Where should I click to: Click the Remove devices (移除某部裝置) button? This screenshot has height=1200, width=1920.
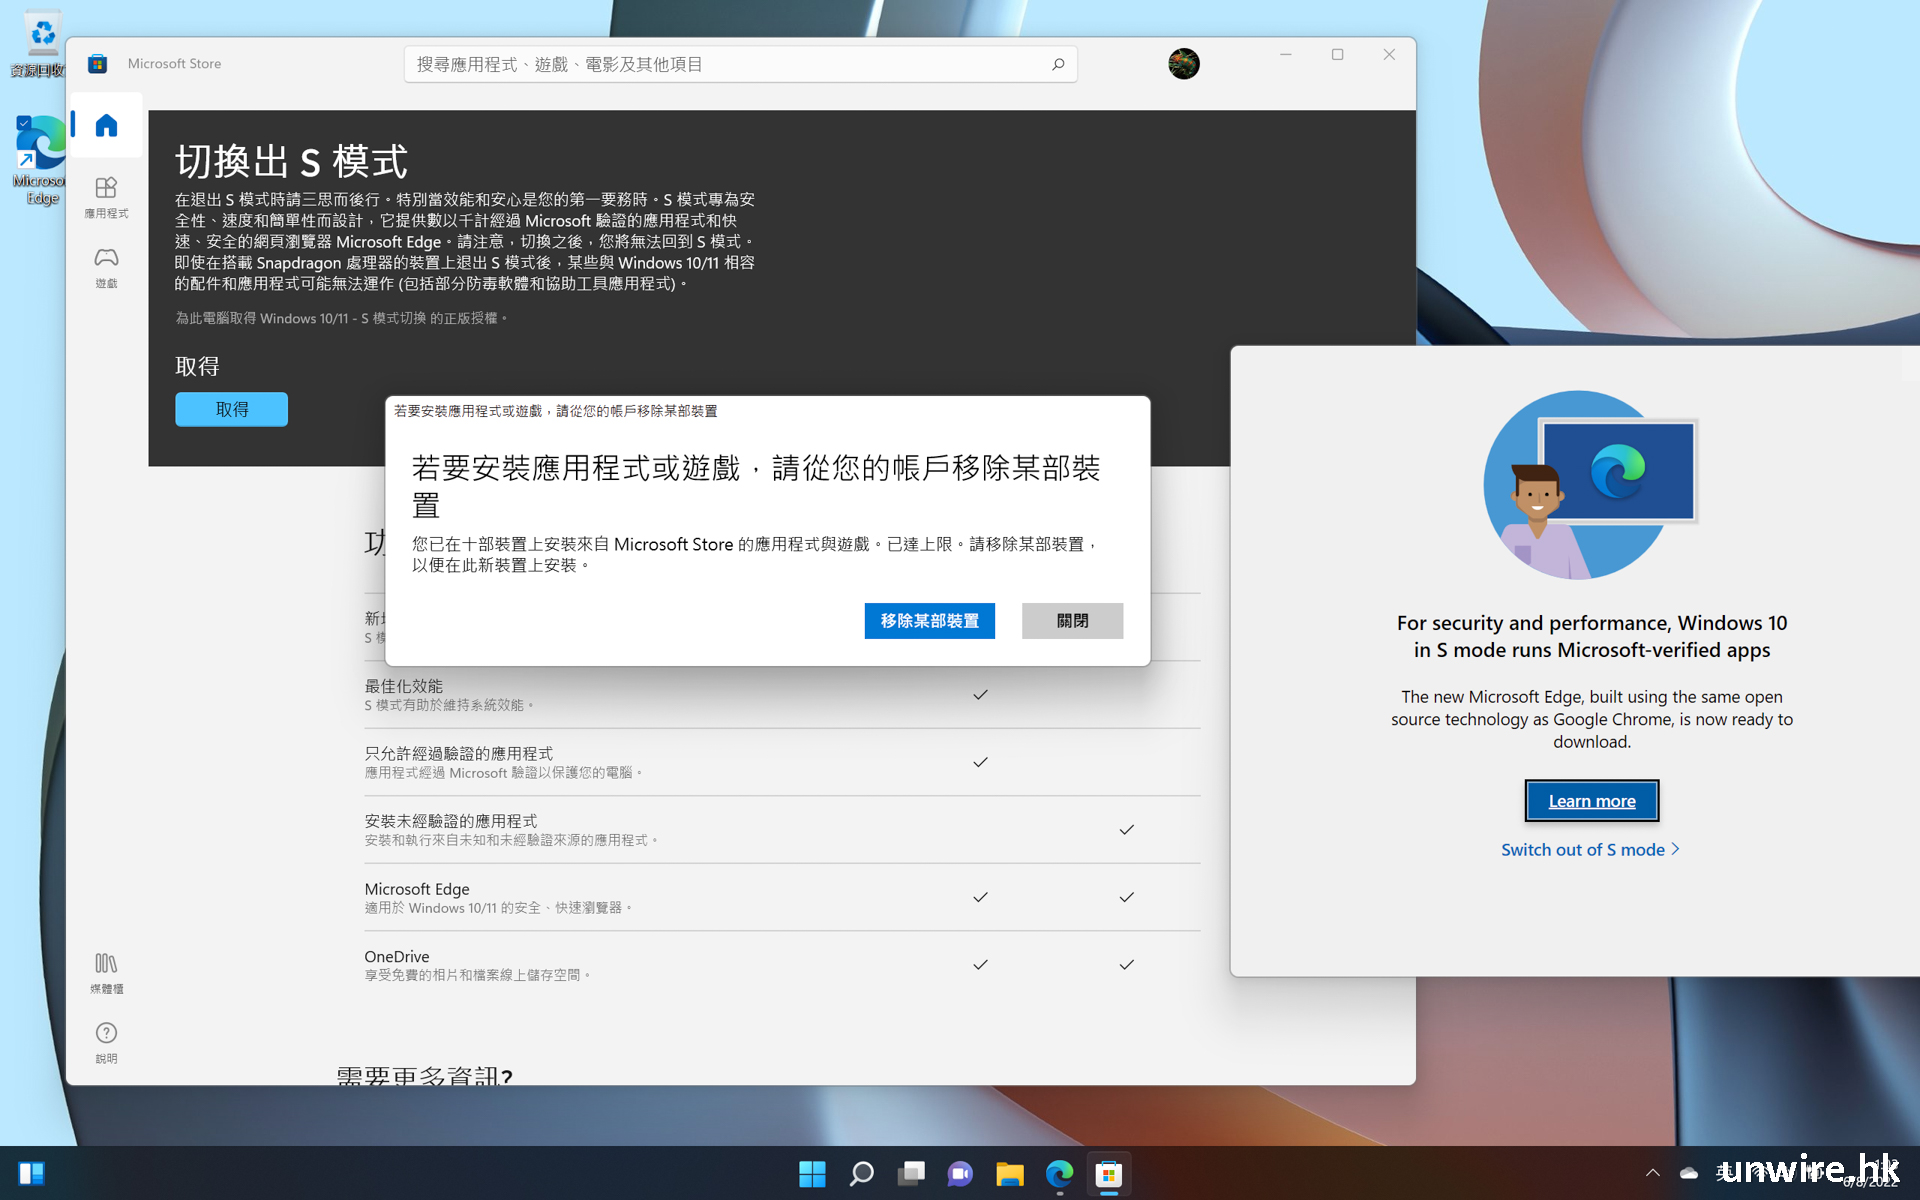tap(929, 621)
